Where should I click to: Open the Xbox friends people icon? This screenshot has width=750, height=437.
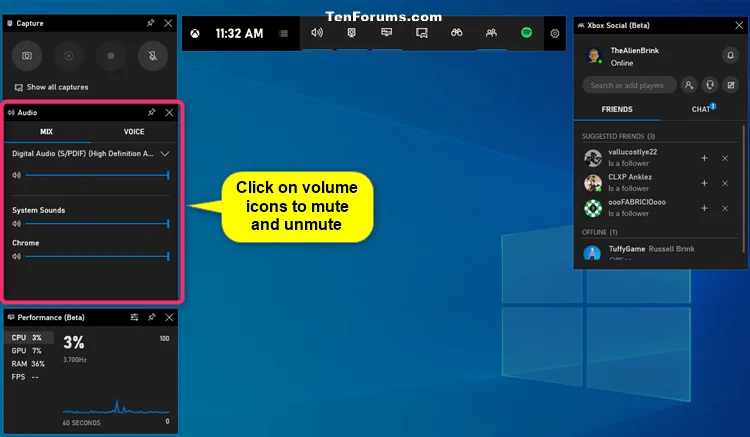pos(491,33)
